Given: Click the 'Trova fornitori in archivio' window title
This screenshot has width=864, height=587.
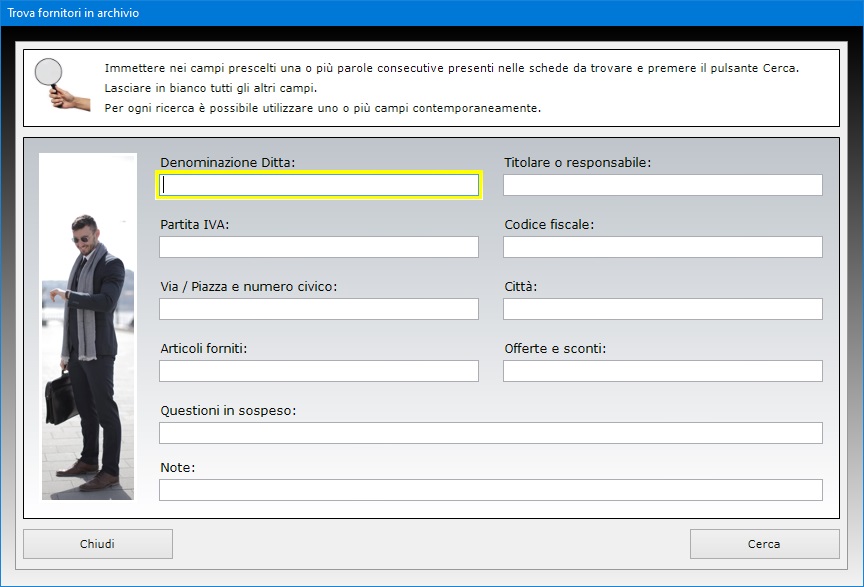Looking at the screenshot, I should coord(73,13).
